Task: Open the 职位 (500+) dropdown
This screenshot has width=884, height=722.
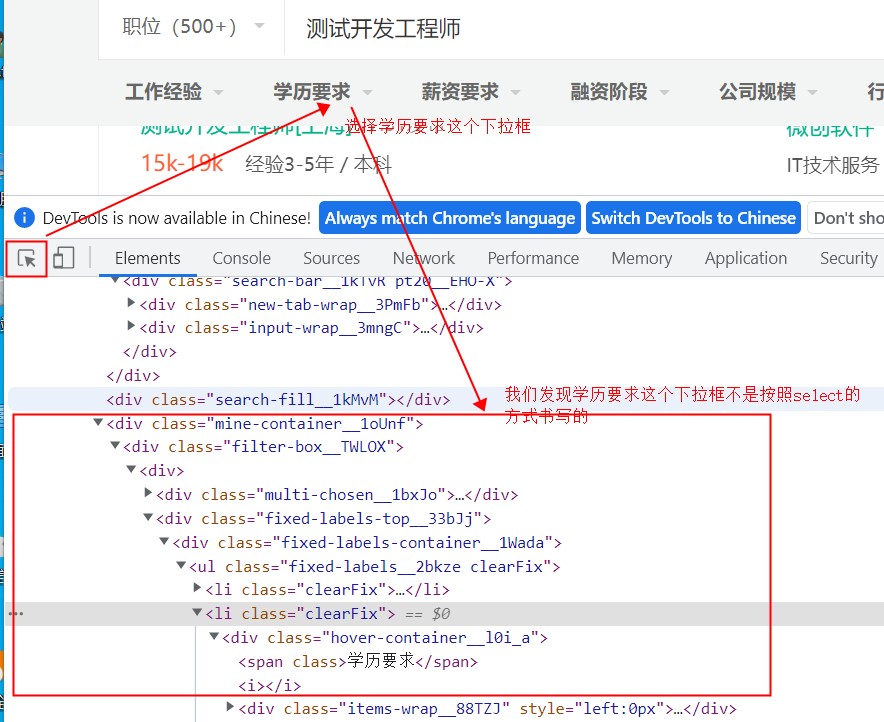Action: click(x=193, y=26)
